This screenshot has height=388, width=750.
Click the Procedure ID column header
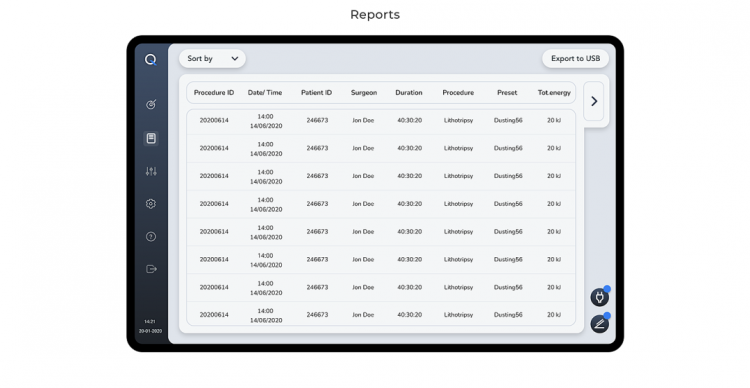click(214, 93)
